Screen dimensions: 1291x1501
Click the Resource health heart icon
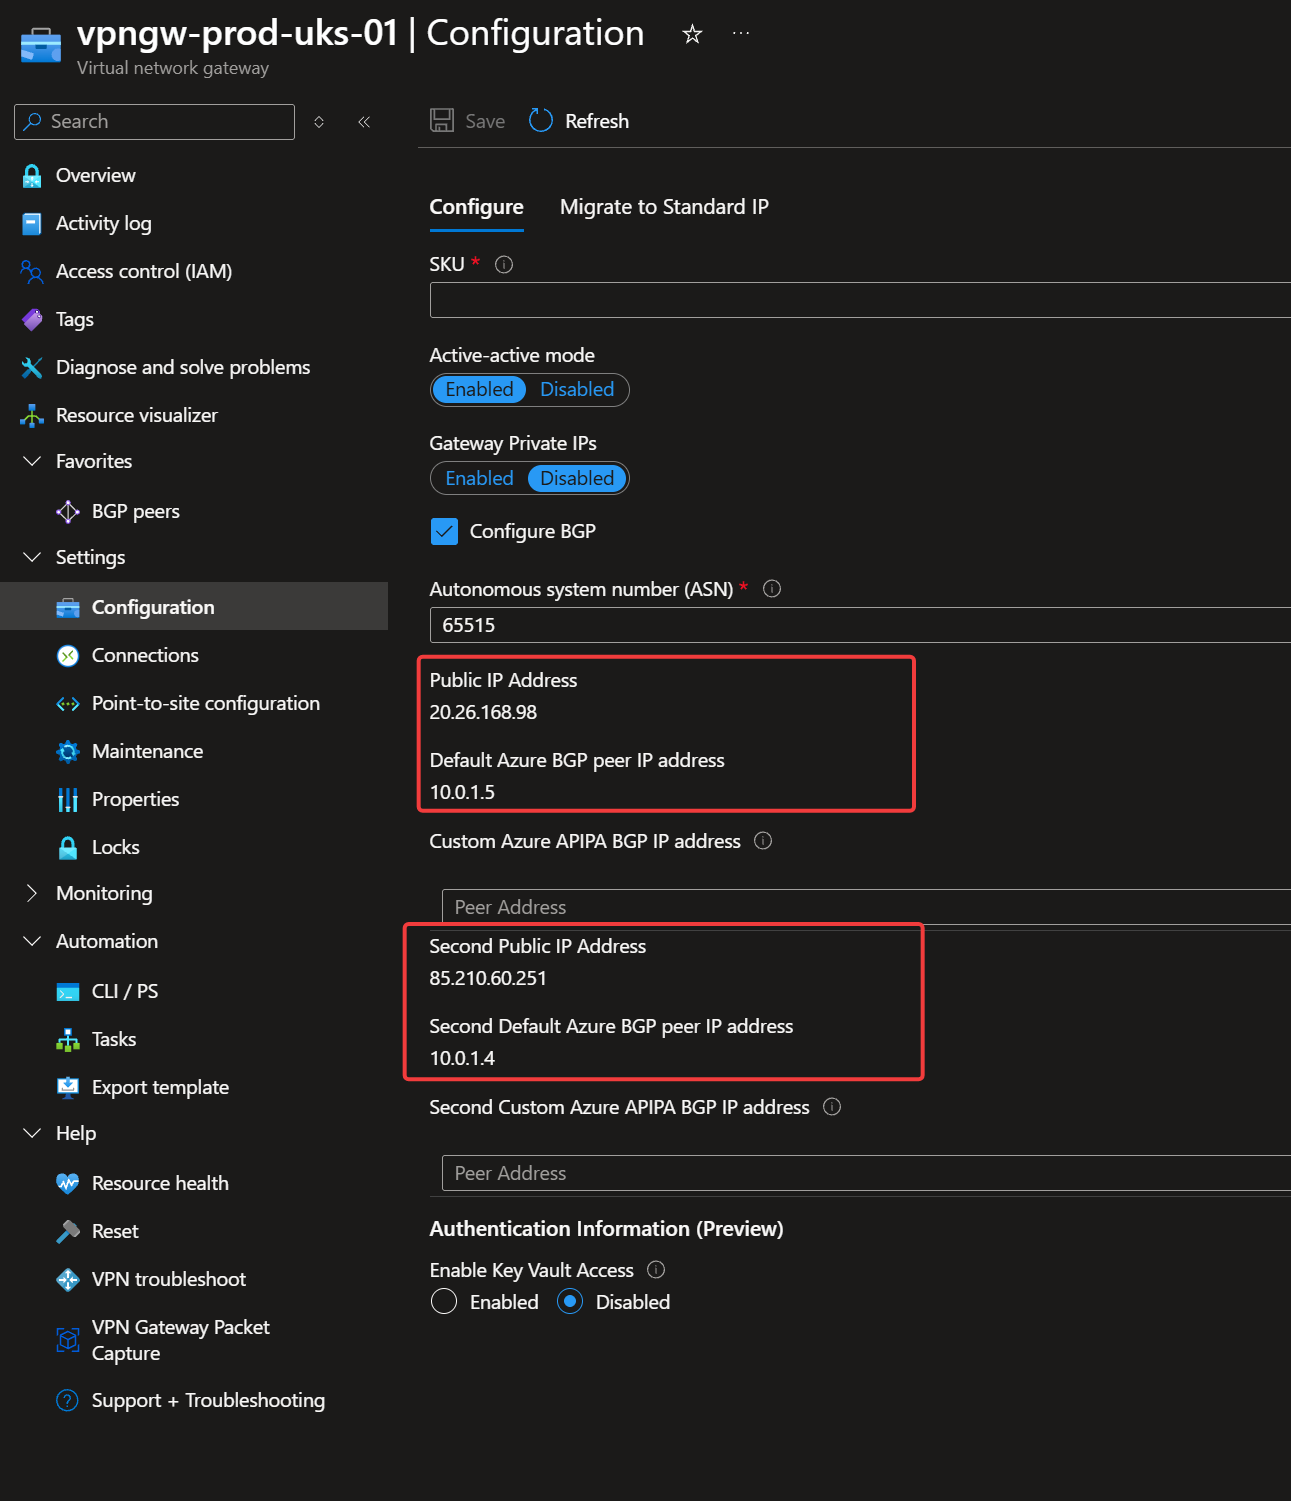(68, 1184)
